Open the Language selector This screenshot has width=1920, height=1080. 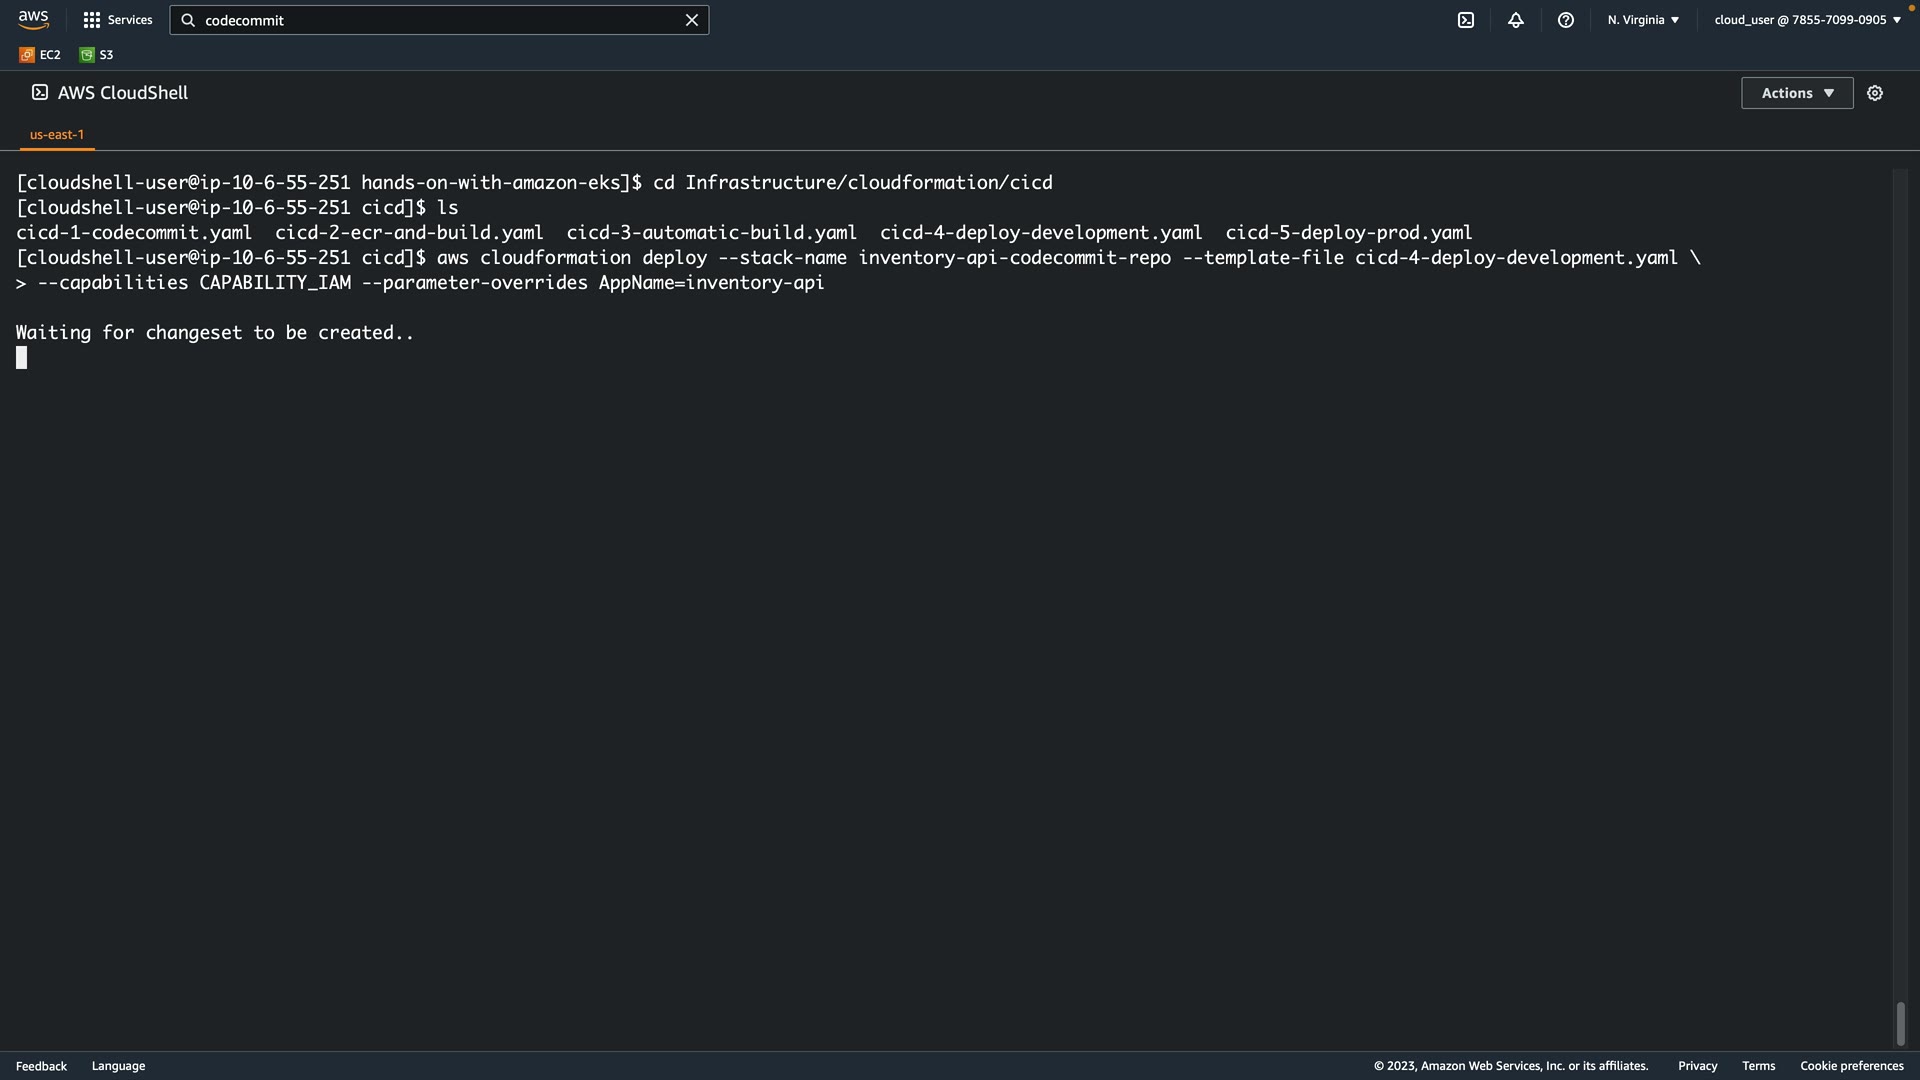[118, 1066]
